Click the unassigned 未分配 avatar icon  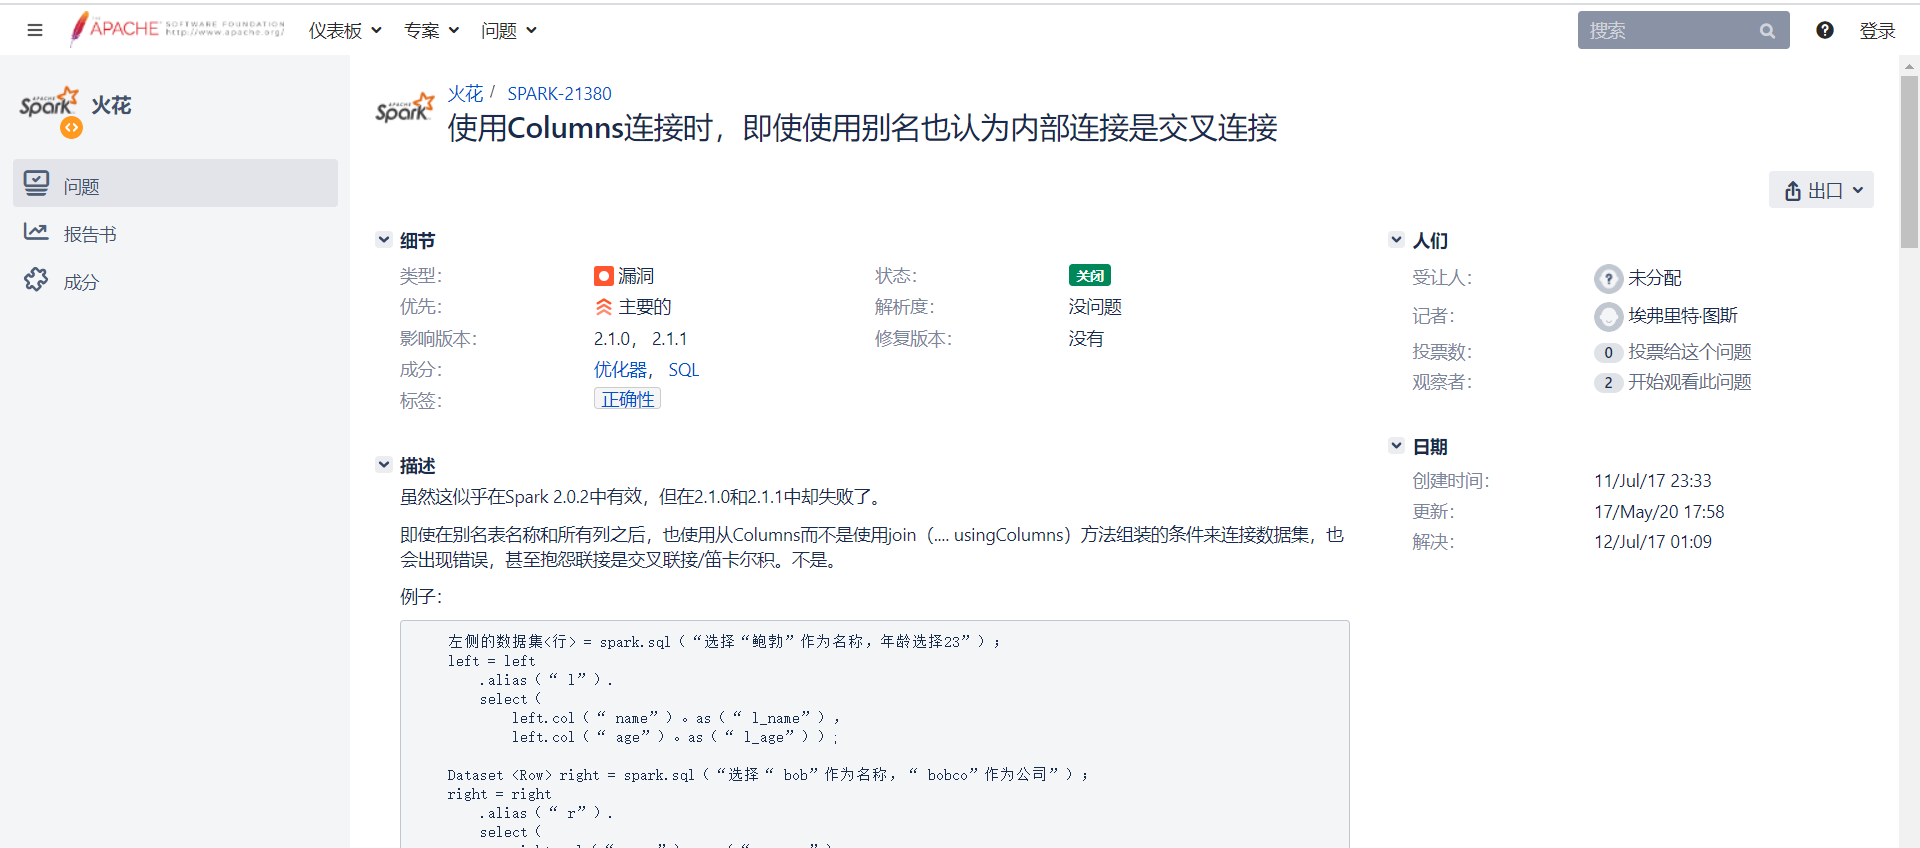[1608, 278]
